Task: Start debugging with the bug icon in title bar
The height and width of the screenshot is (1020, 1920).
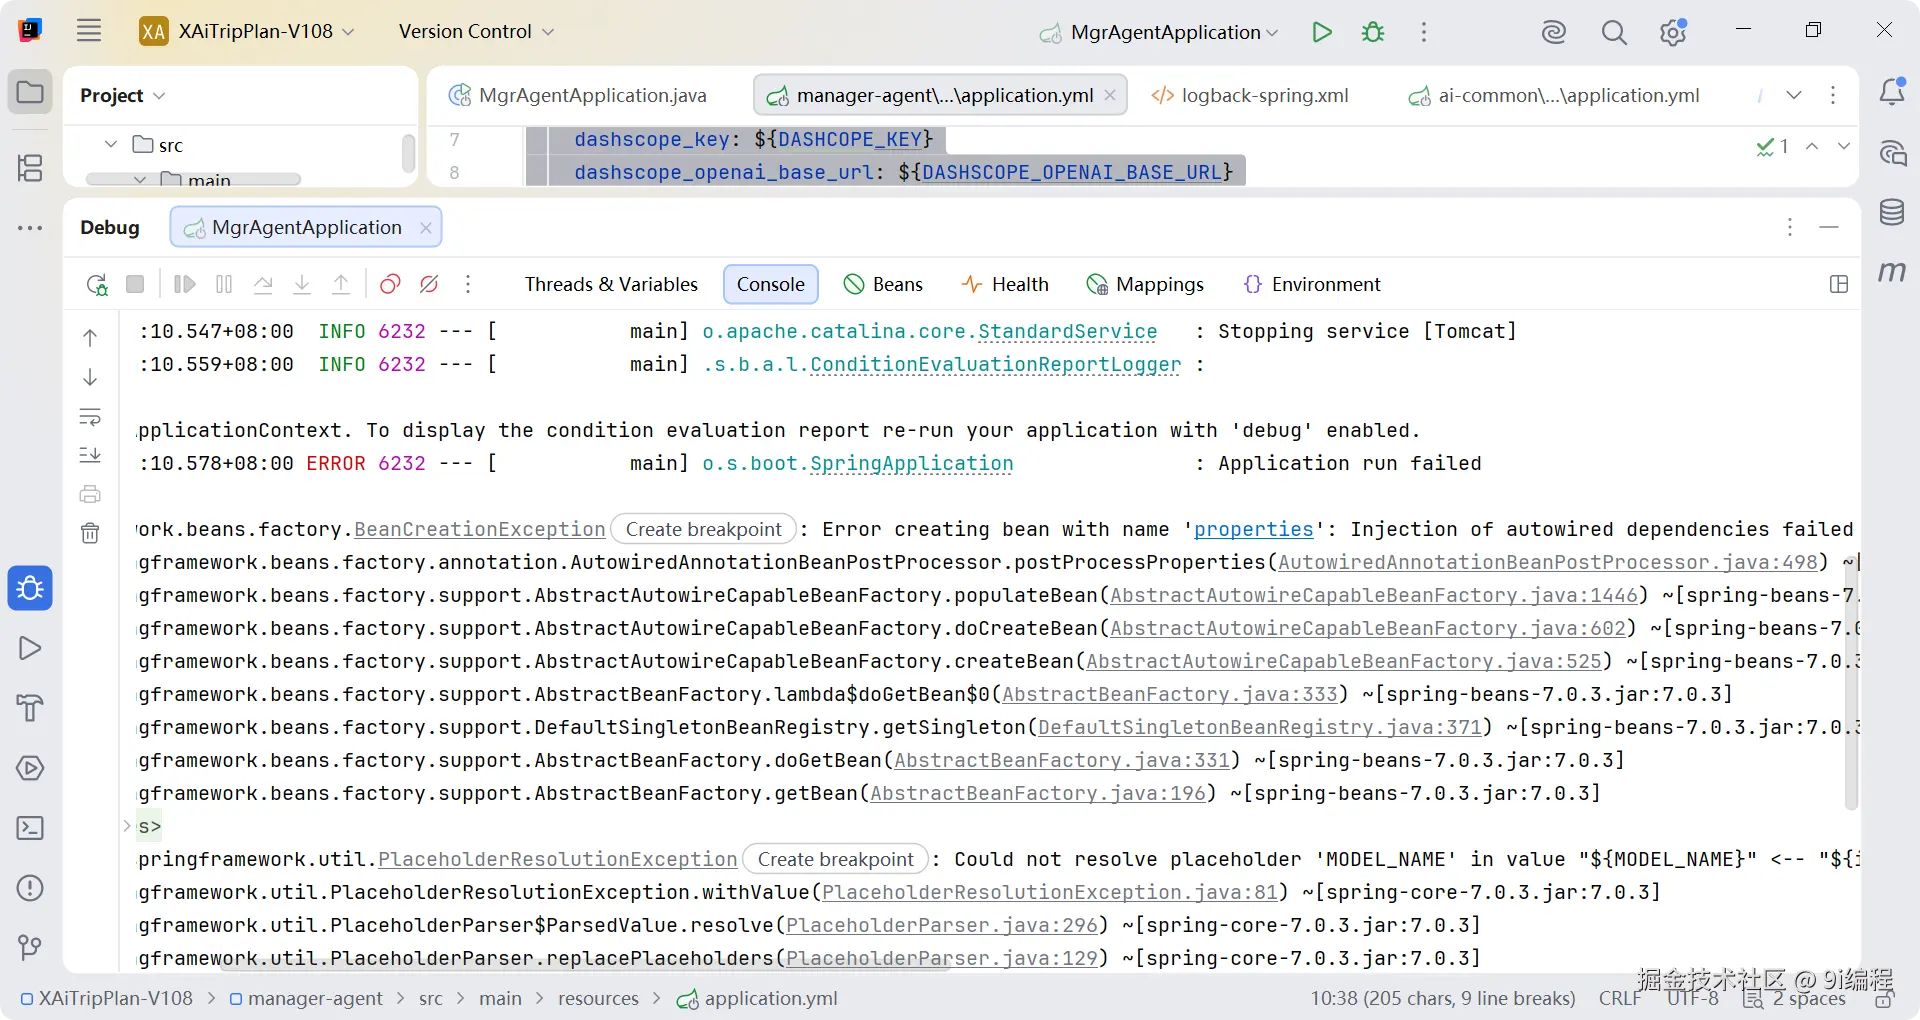Action: [1373, 32]
